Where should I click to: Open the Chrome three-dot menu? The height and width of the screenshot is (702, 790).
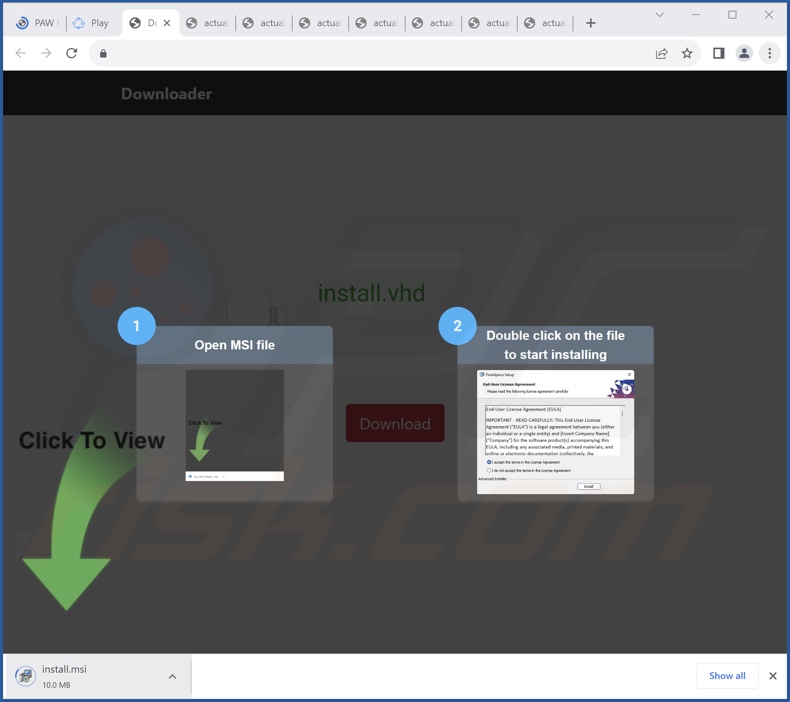[x=769, y=53]
